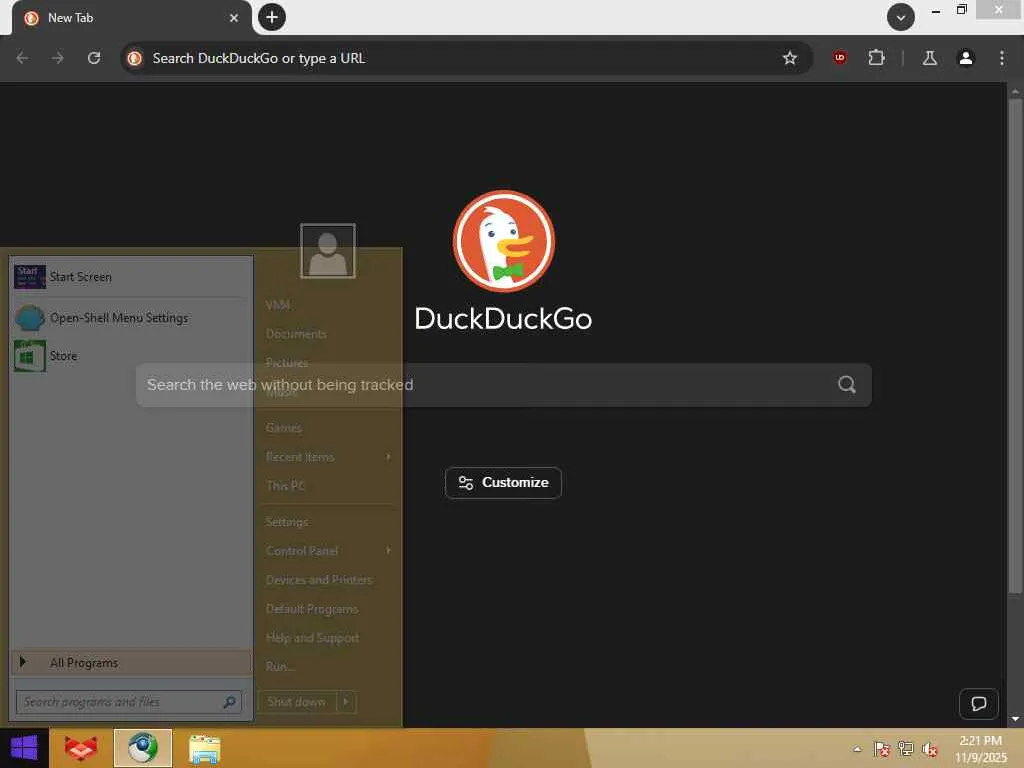Open the tab search dropdown arrow
The image size is (1024, 768).
[x=901, y=17]
